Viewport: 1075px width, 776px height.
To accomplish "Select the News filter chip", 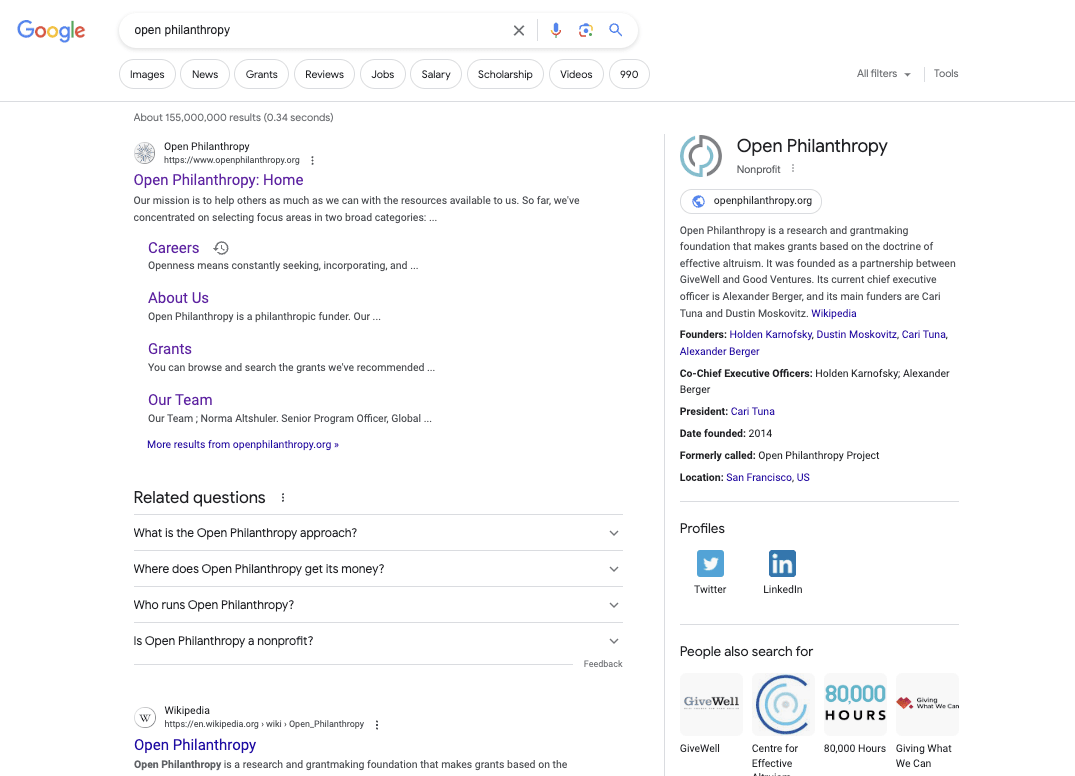I will point(205,74).
